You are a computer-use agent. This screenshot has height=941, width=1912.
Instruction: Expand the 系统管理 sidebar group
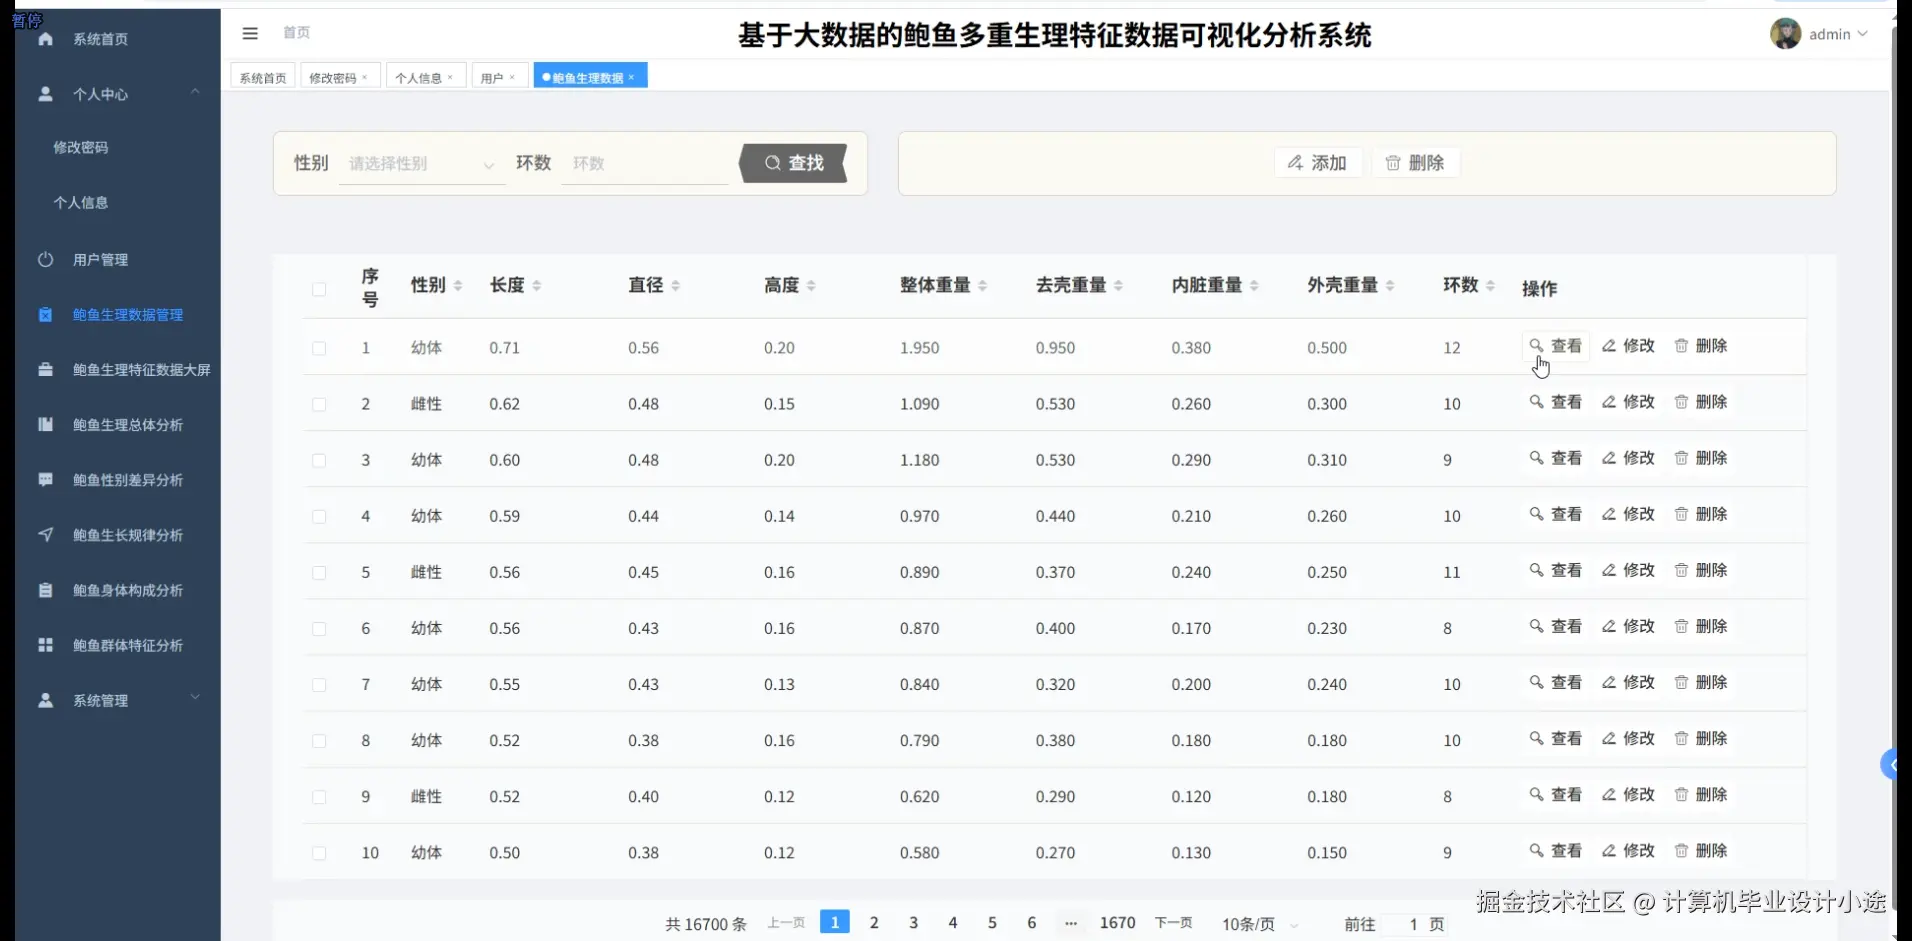(195, 697)
